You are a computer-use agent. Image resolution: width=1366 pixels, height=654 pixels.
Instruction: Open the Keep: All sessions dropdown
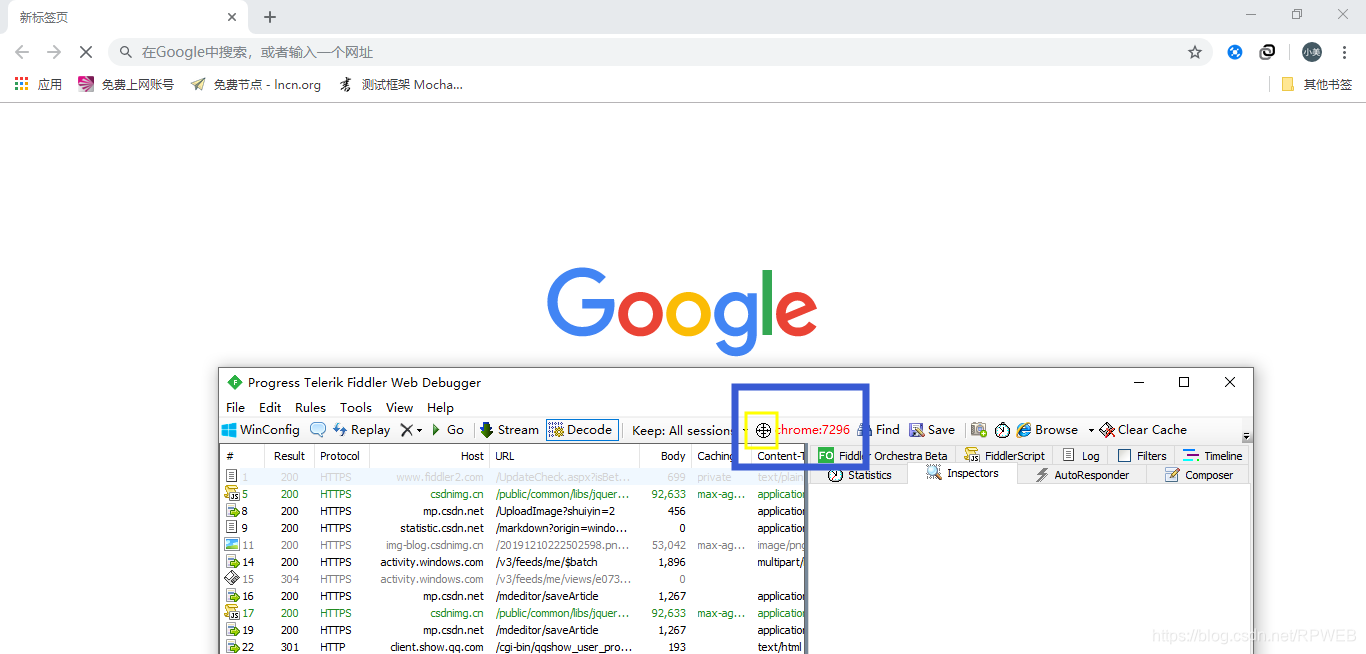point(690,431)
